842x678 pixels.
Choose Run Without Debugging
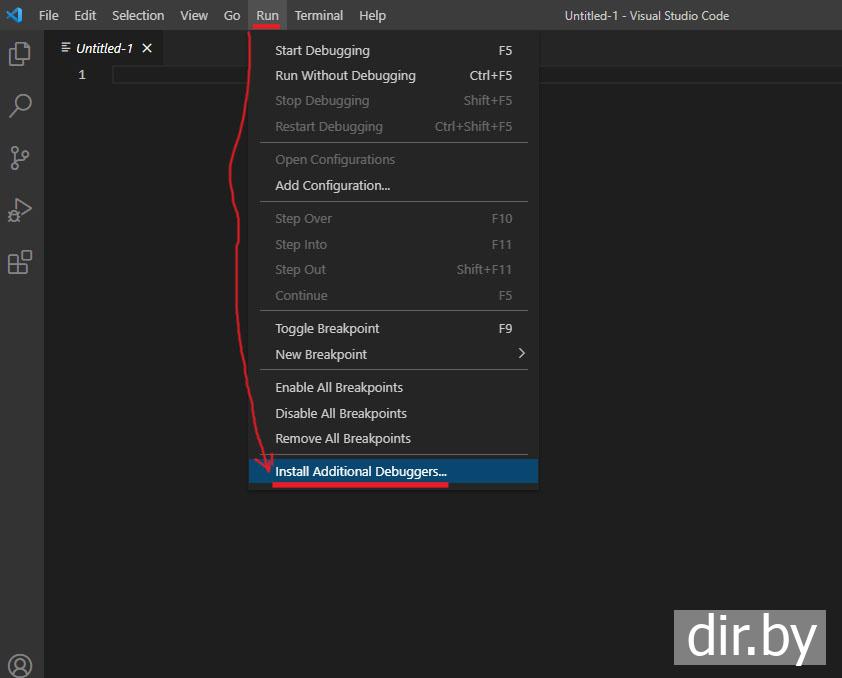tap(345, 75)
